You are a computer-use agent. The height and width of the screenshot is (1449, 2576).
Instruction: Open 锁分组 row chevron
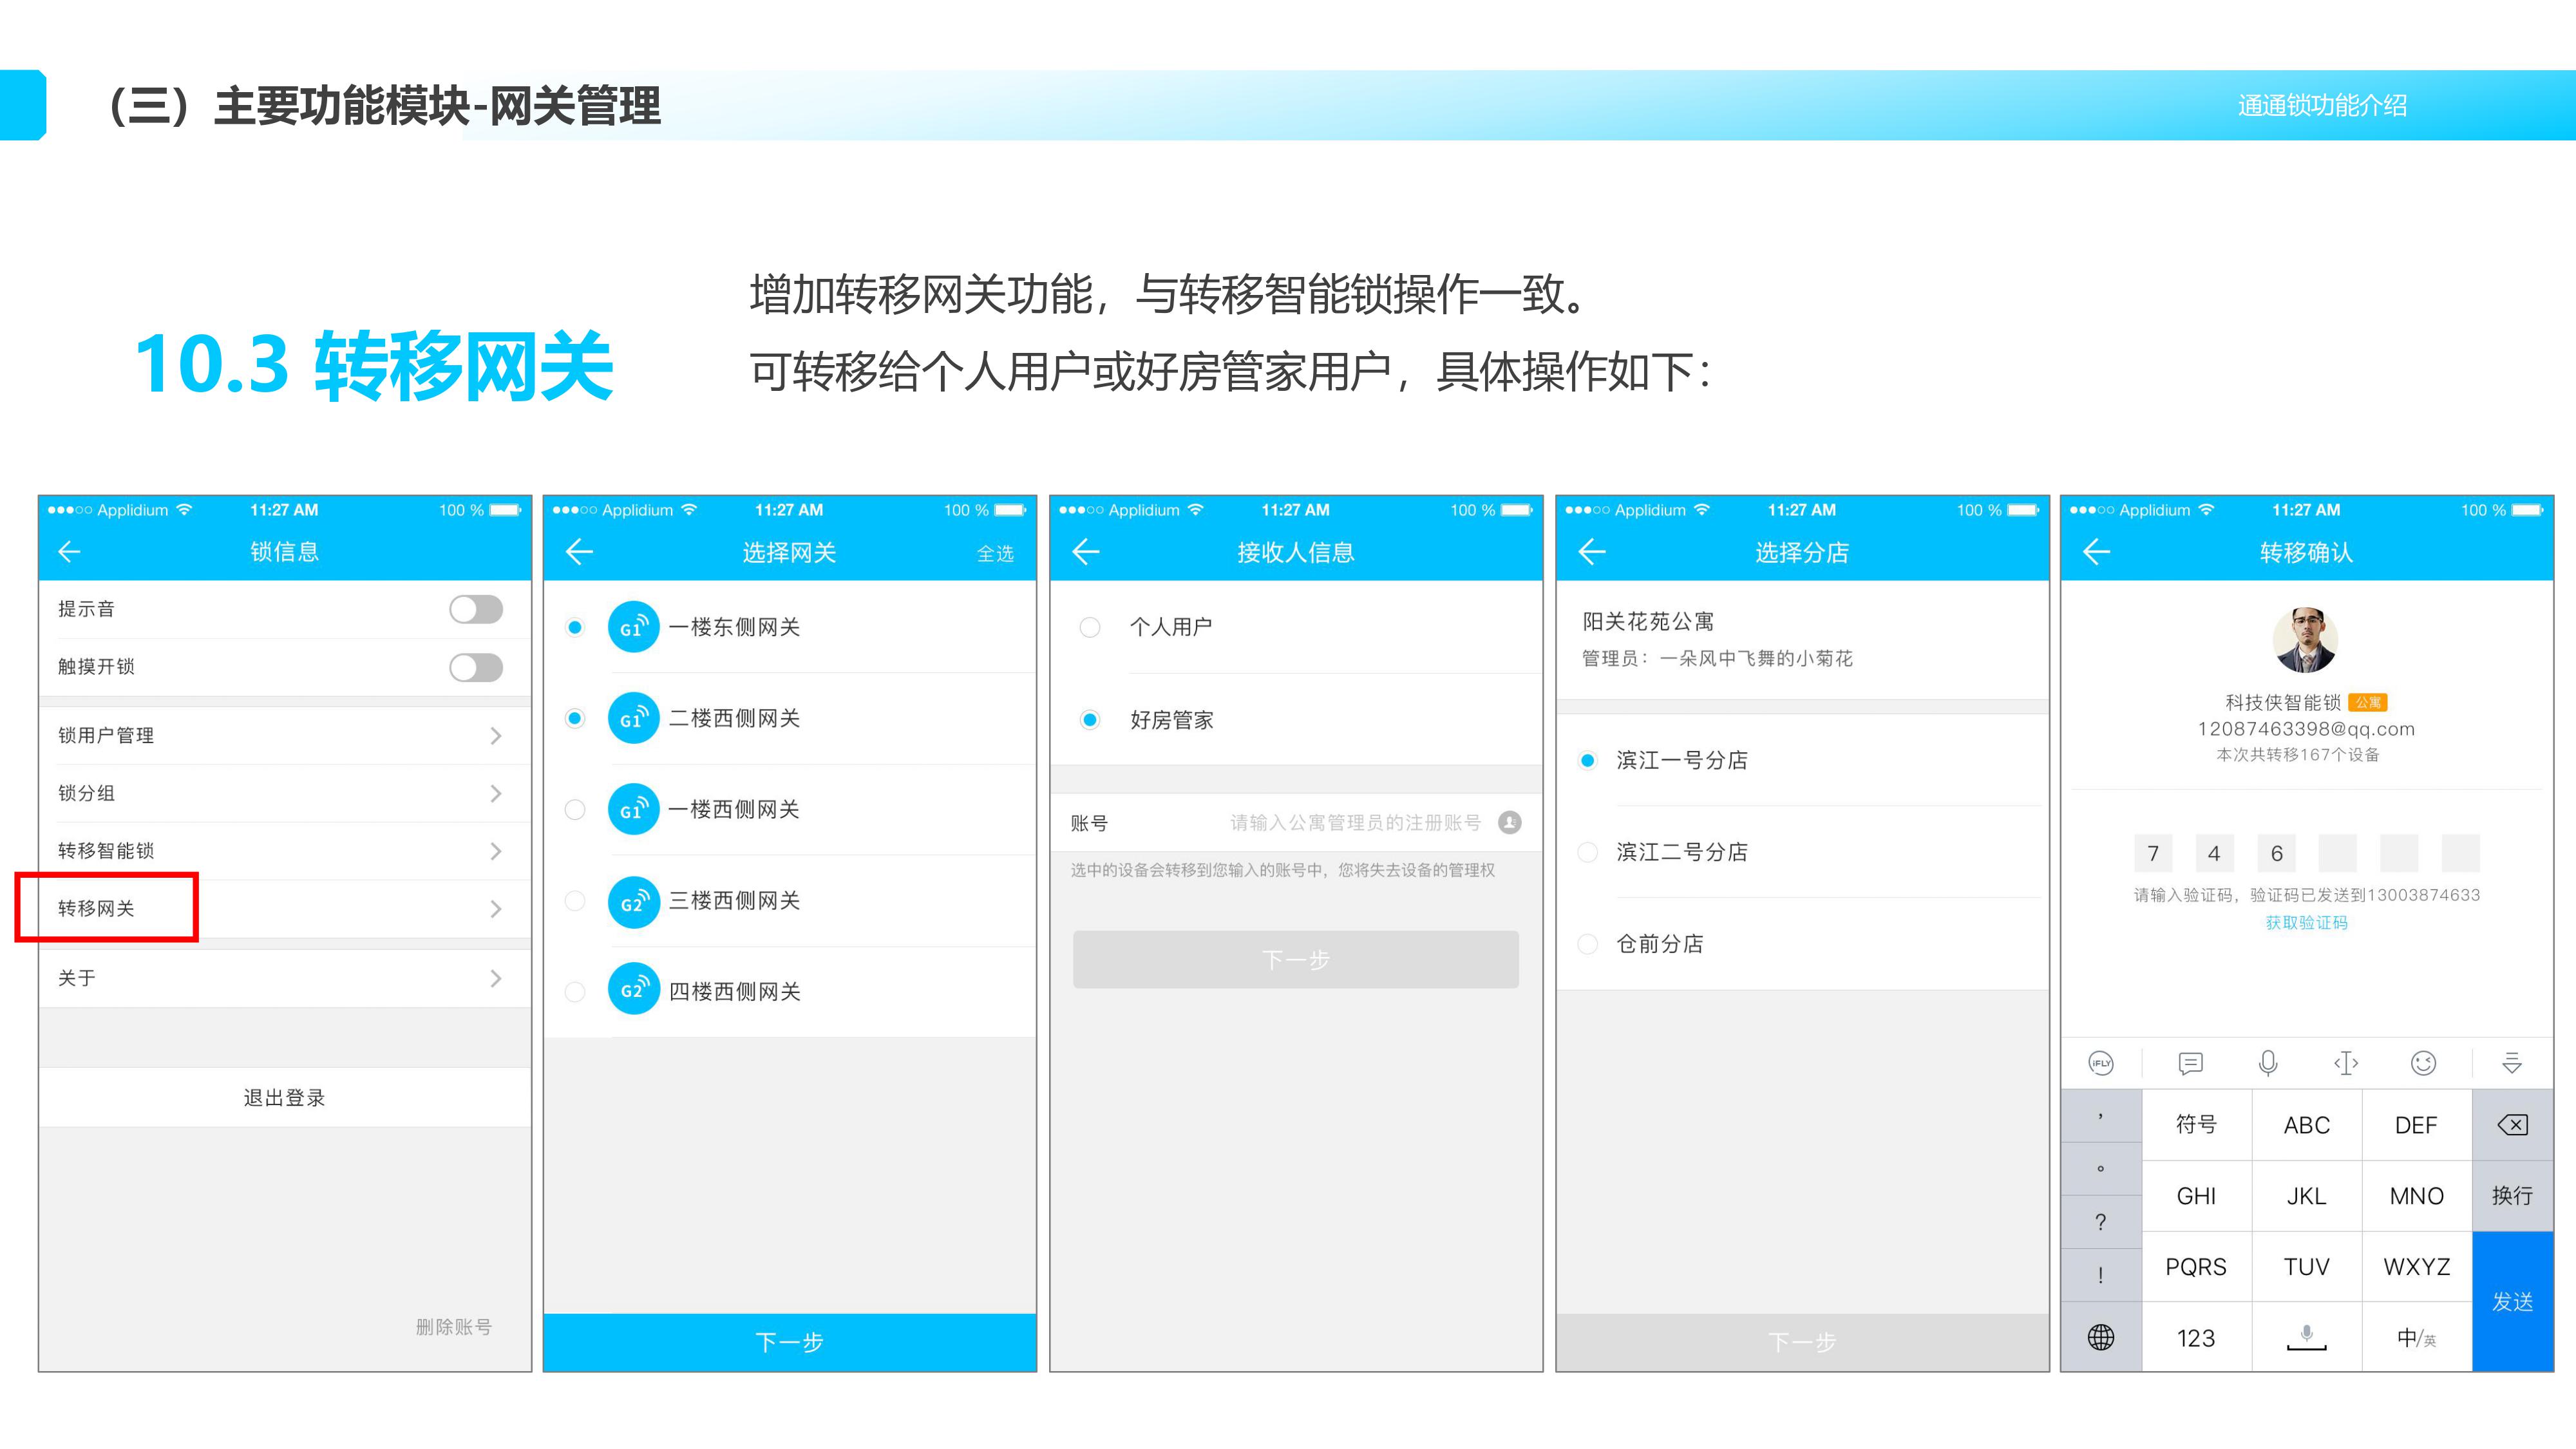pos(495,794)
